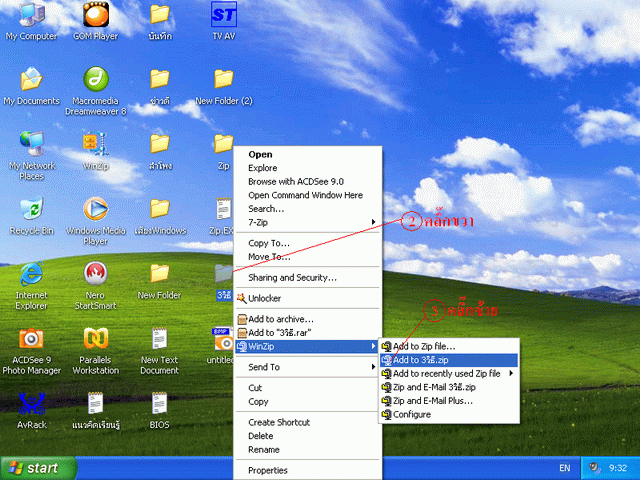Viewport: 640px width, 480px height.
Task: Select the highlighted folder being zipped
Action: (x=224, y=282)
